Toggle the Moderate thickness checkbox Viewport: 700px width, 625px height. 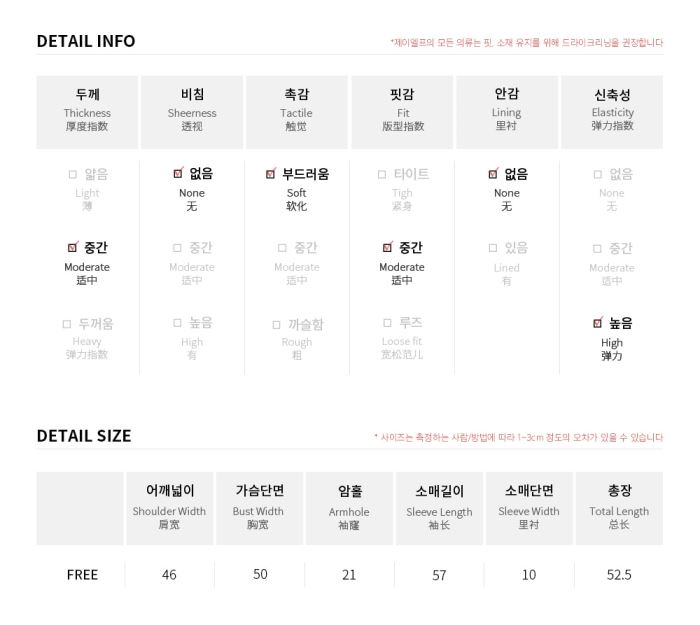pyautogui.click(x=73, y=247)
